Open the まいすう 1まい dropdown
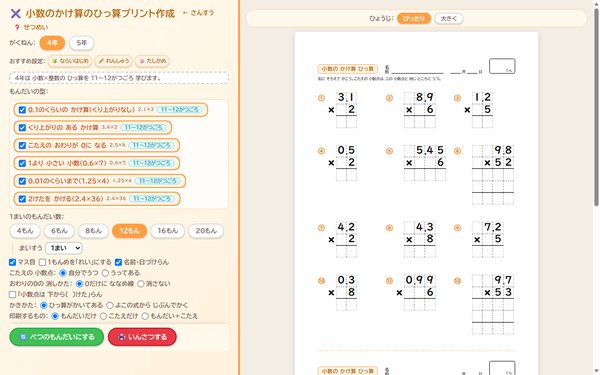The width and height of the screenshot is (600, 375). pos(64,248)
